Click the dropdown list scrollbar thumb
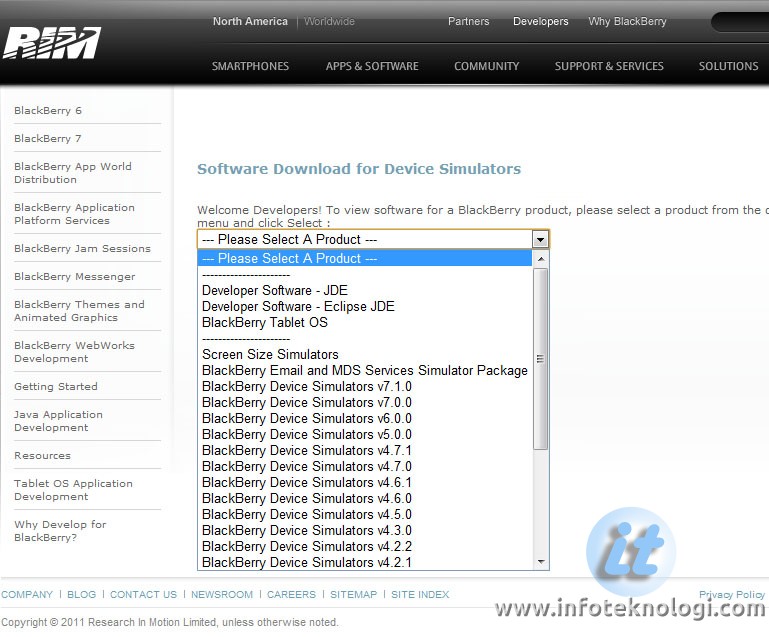 pos(540,358)
